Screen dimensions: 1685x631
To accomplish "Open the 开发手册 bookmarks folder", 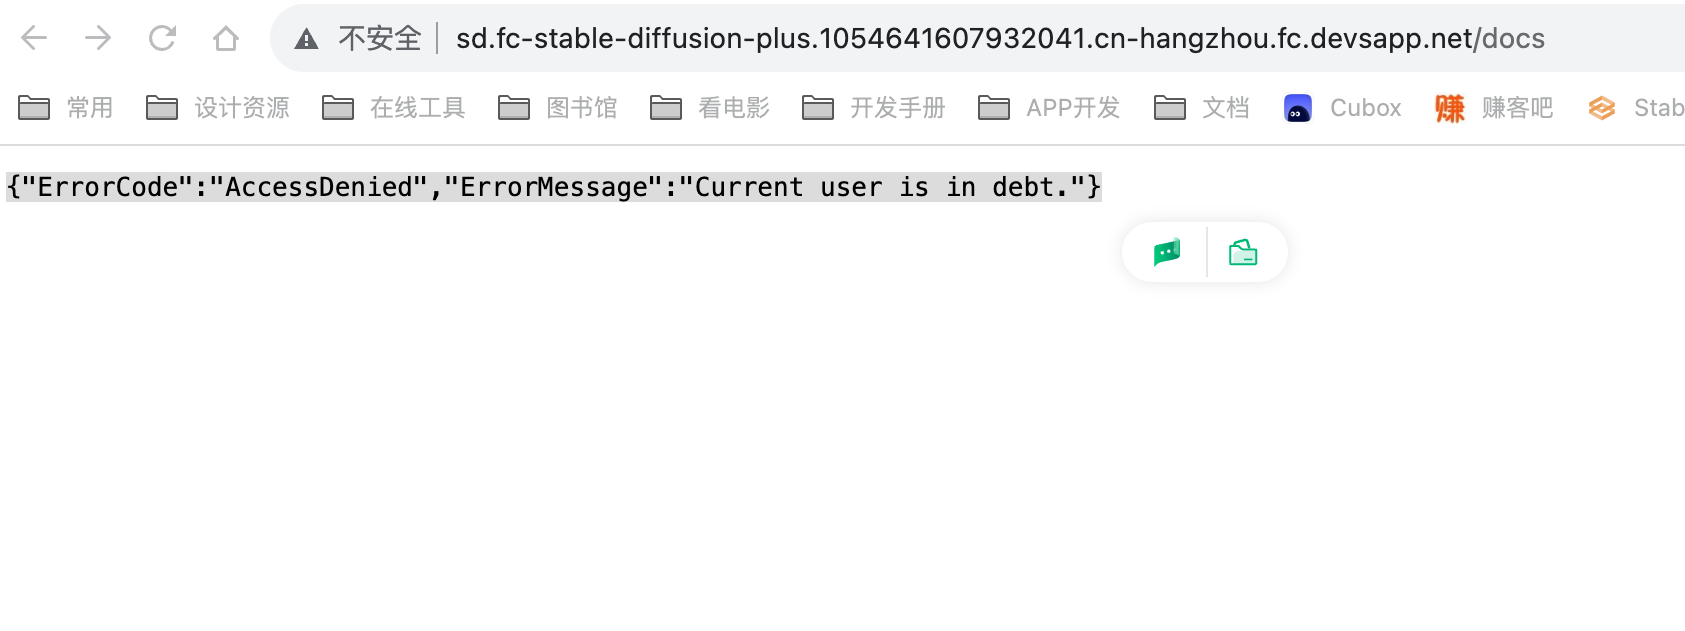I will coord(874,108).
